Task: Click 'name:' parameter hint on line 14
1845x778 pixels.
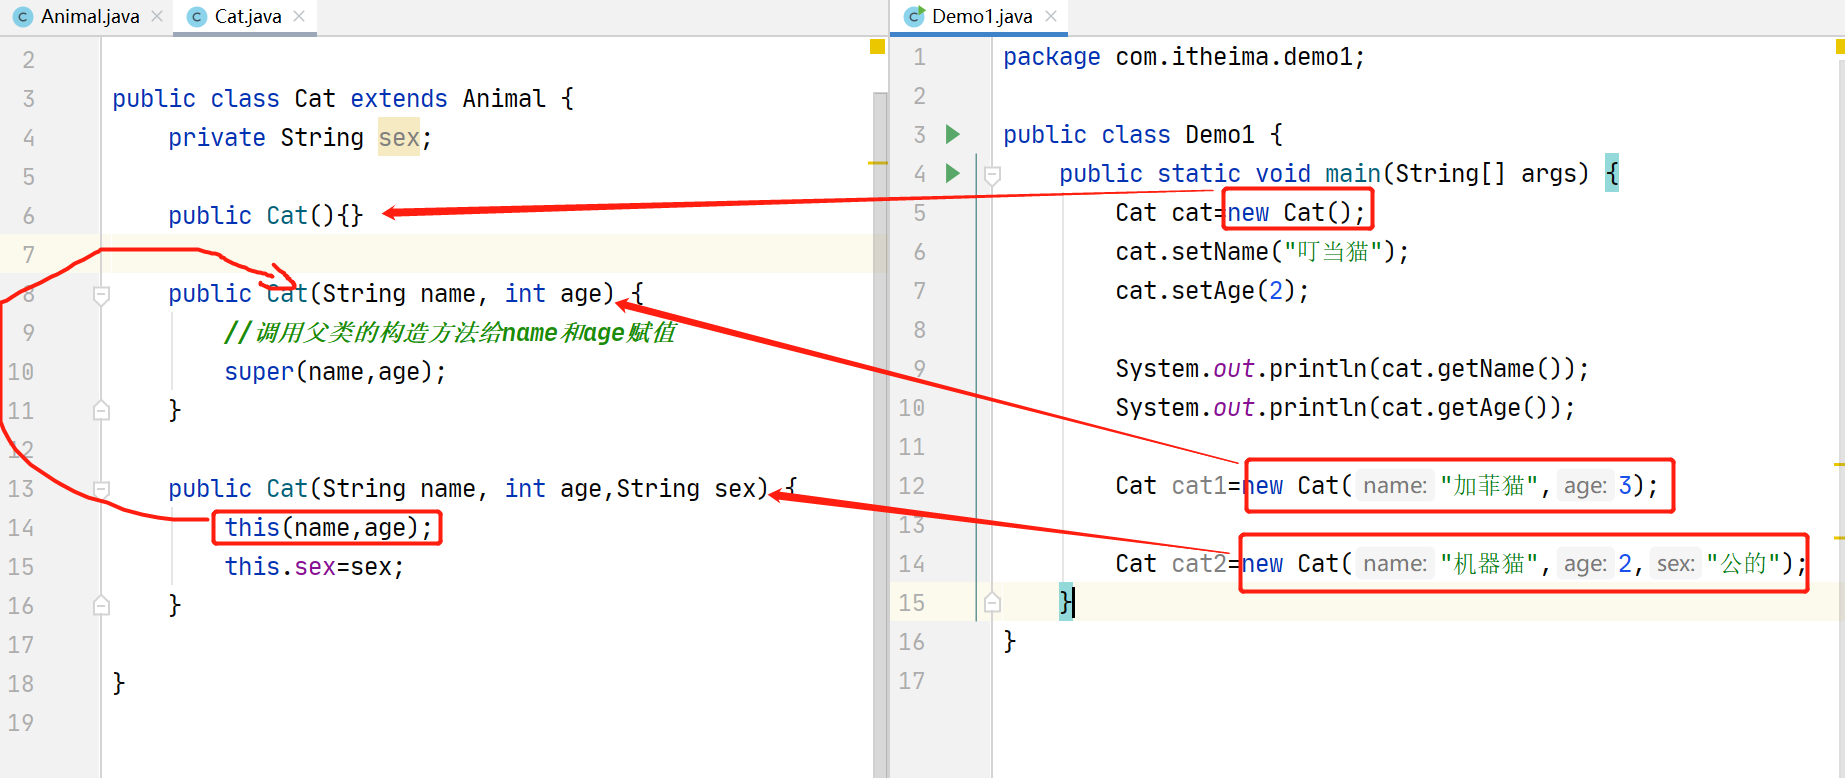Action: click(x=1395, y=564)
